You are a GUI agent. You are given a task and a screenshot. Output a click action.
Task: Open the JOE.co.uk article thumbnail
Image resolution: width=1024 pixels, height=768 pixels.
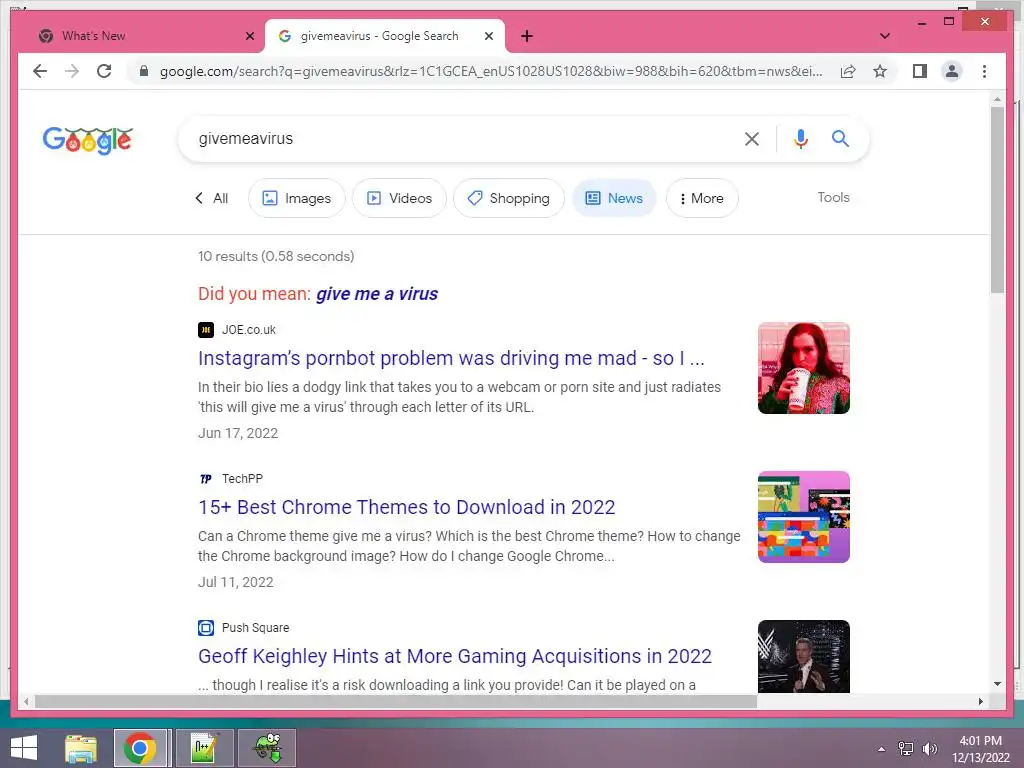tap(803, 368)
